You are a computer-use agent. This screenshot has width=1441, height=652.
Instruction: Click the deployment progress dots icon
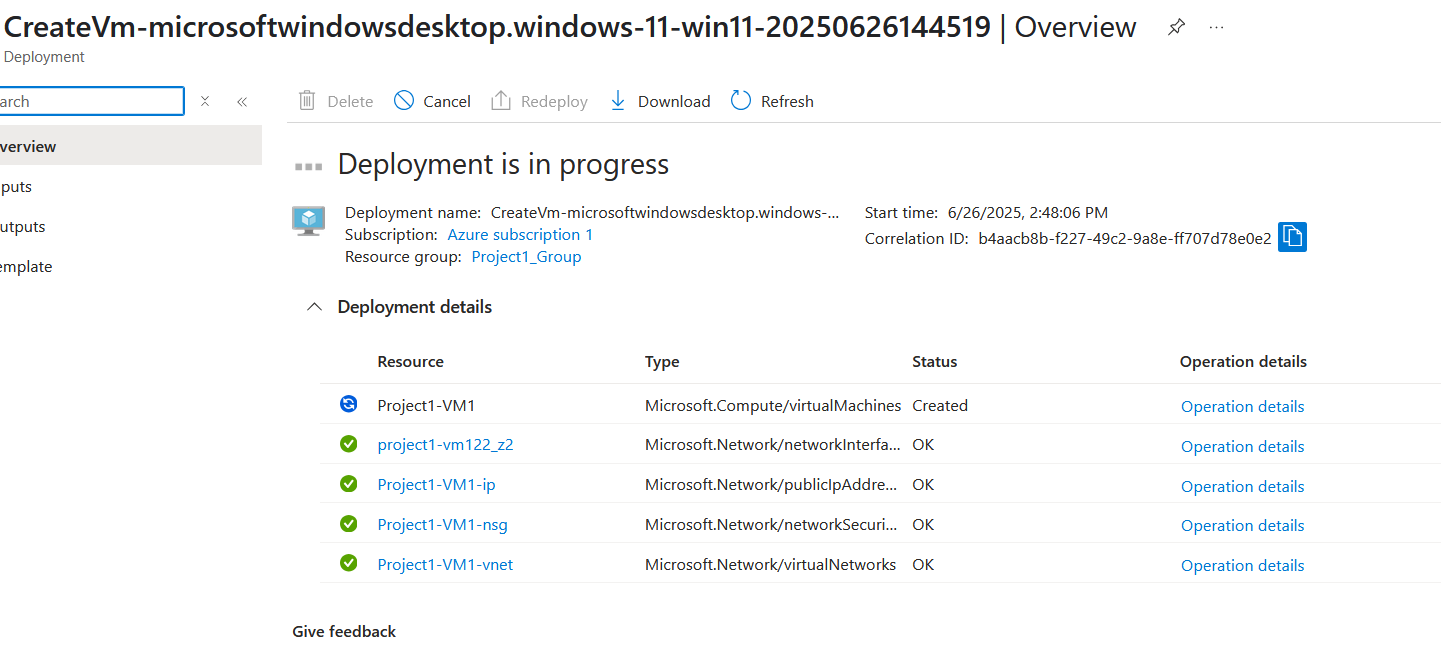[308, 166]
